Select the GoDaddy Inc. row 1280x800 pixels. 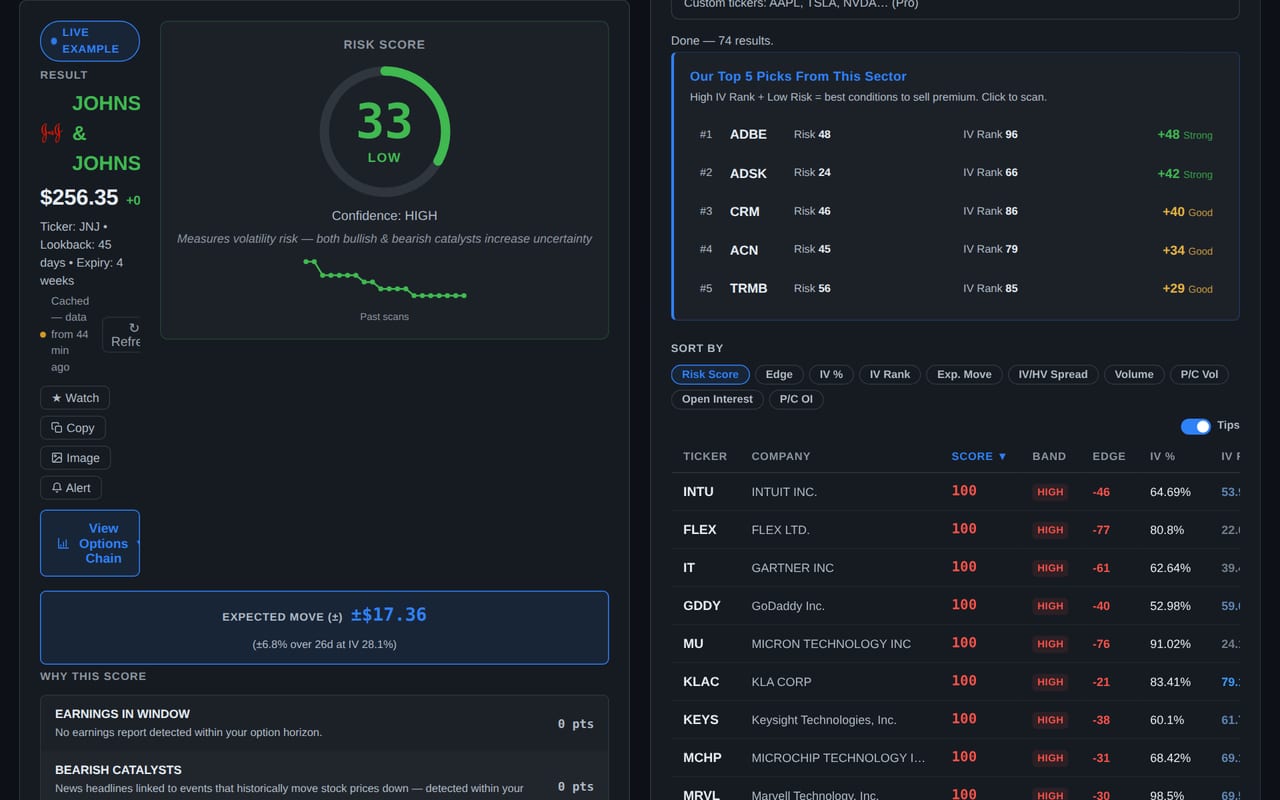[x=955, y=606]
